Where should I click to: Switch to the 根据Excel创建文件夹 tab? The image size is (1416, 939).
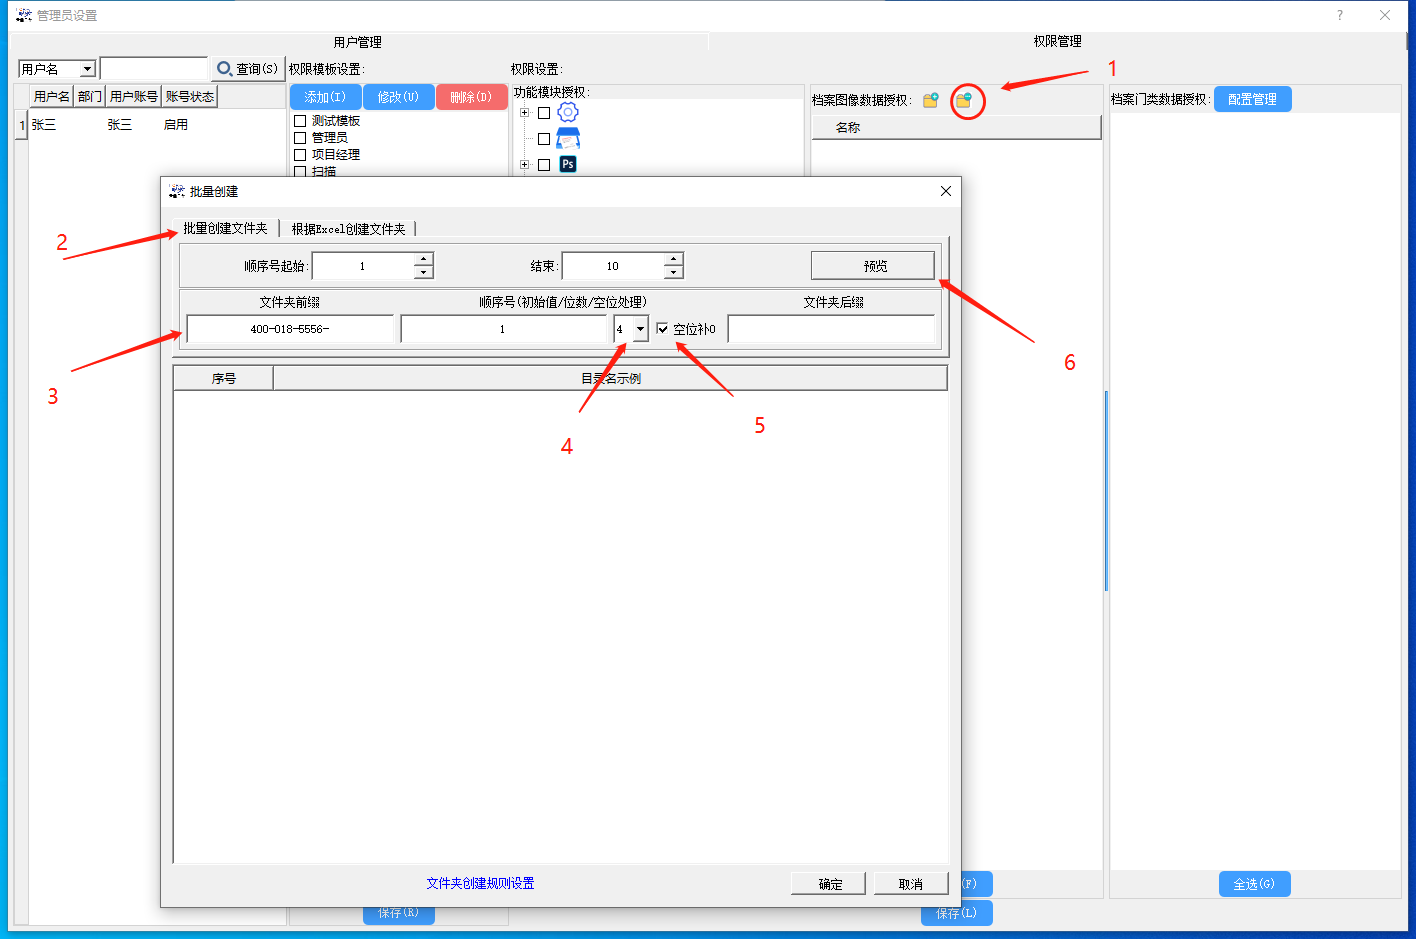348,229
